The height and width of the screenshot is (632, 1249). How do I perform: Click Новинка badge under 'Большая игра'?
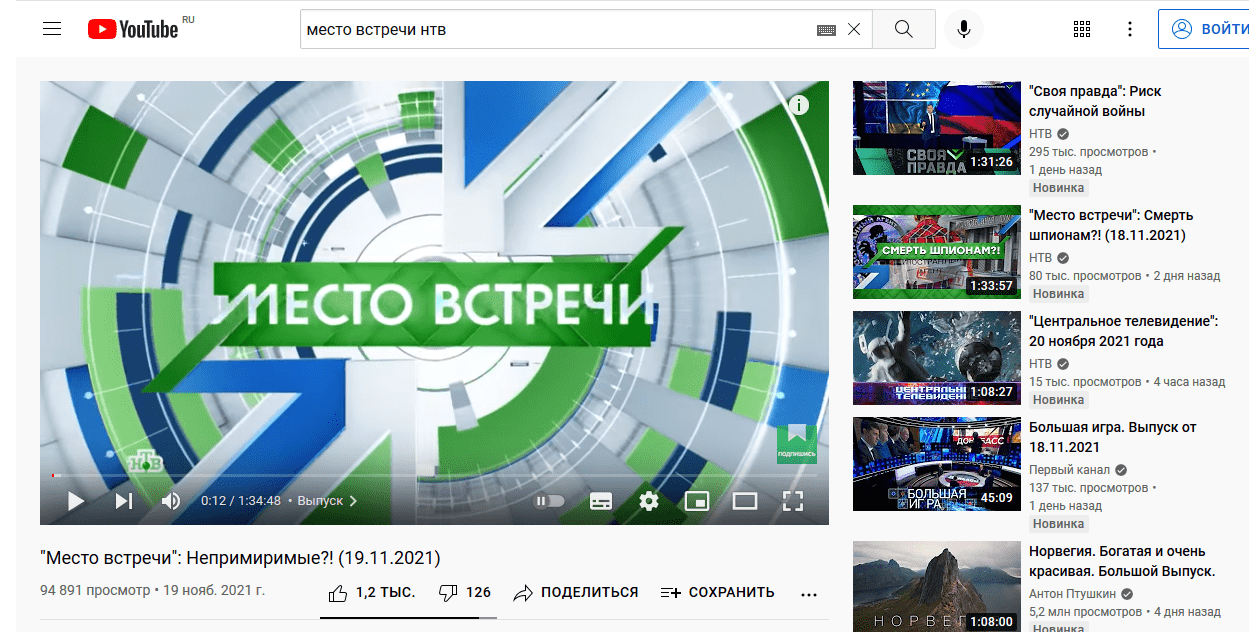coord(1058,524)
